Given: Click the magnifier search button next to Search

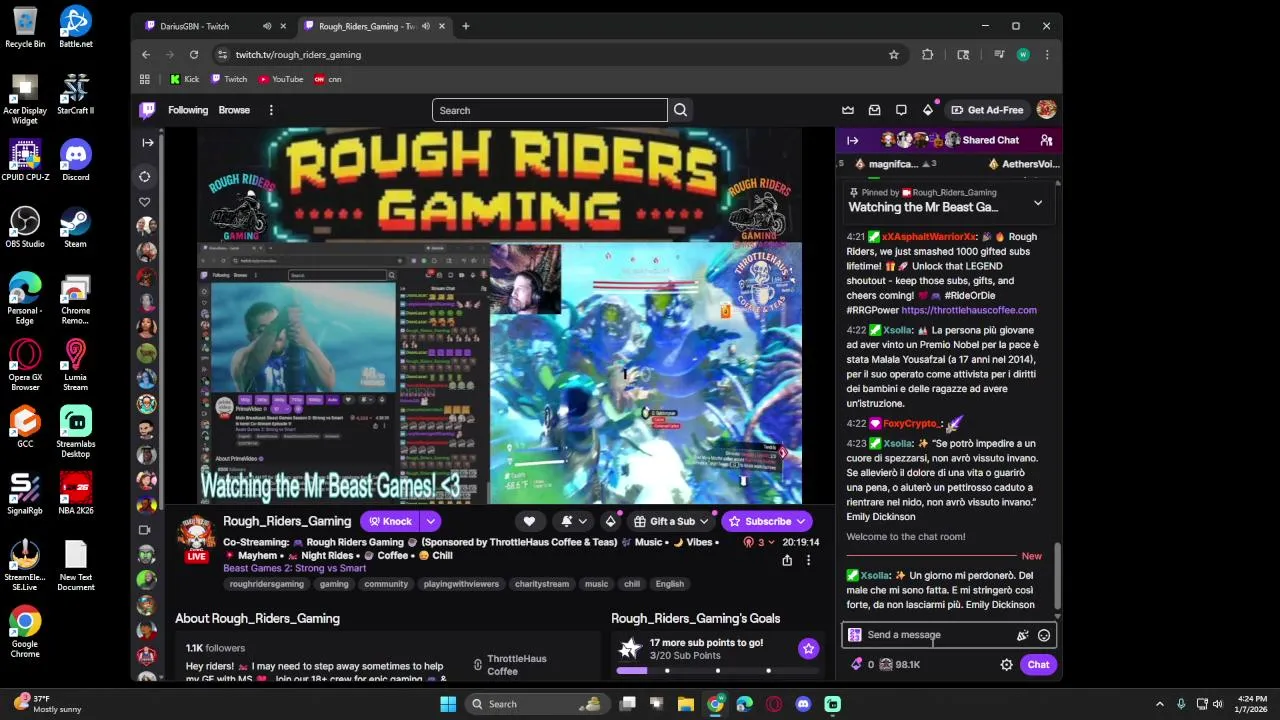Looking at the screenshot, I should [681, 110].
